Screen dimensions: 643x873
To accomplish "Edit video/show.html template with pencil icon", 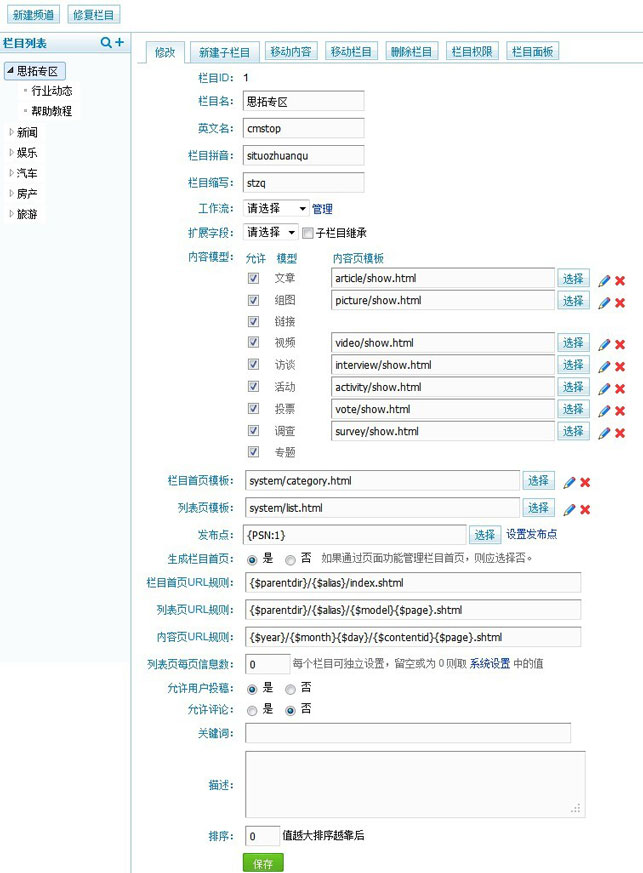I will coord(604,345).
